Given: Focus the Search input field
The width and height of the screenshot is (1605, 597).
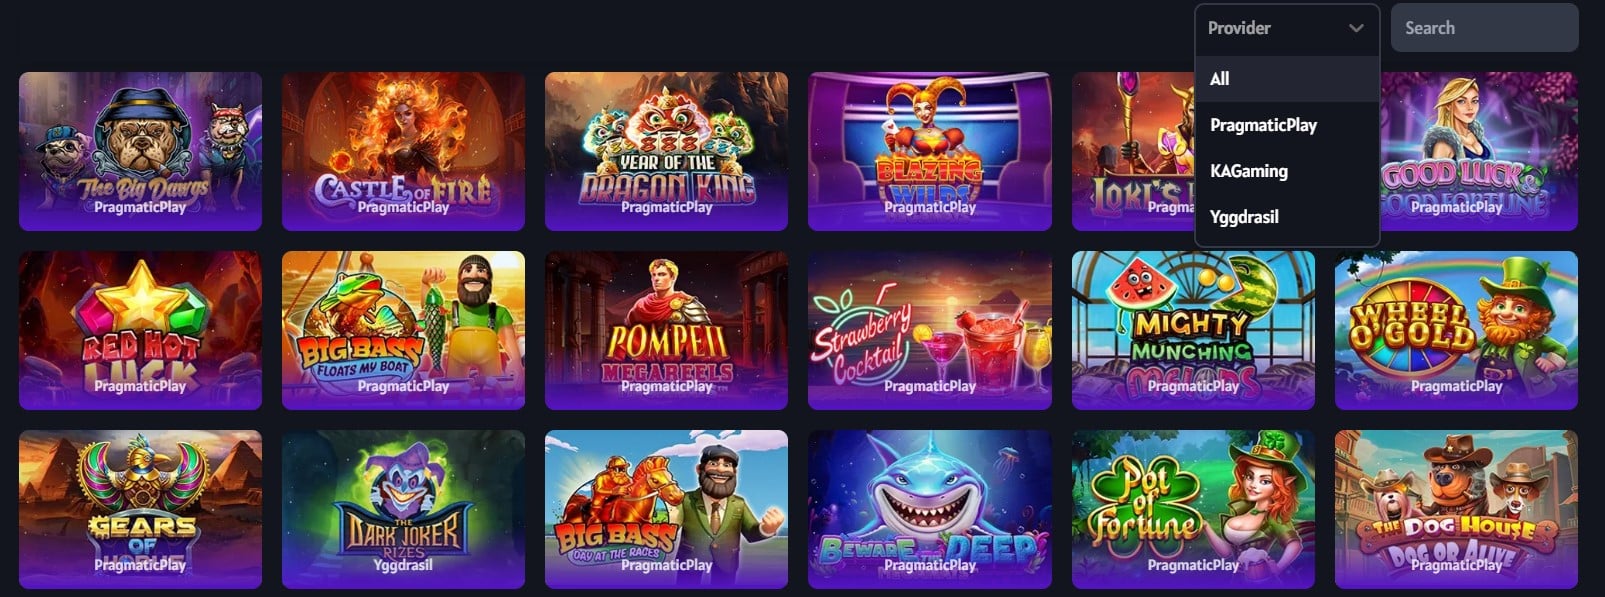Looking at the screenshot, I should [1485, 28].
